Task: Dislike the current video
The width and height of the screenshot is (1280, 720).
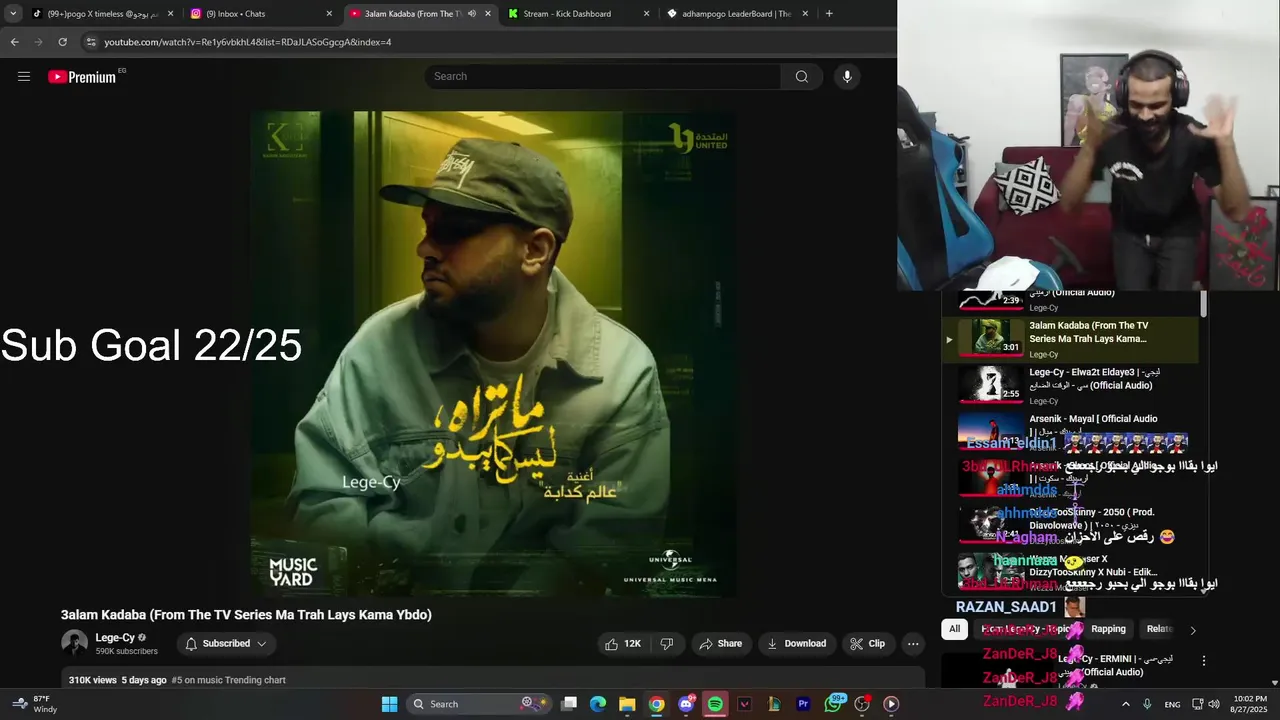Action: [666, 644]
